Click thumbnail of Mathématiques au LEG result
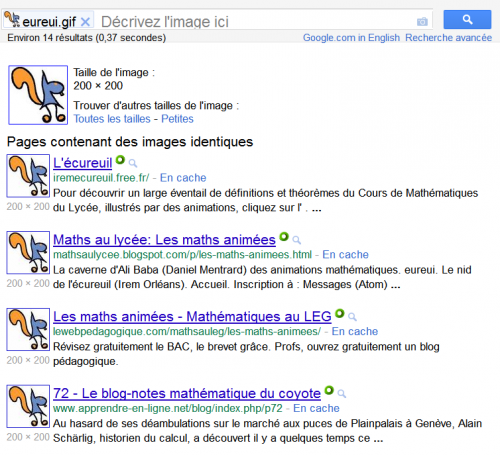The width and height of the screenshot is (500, 455). pos(28,329)
